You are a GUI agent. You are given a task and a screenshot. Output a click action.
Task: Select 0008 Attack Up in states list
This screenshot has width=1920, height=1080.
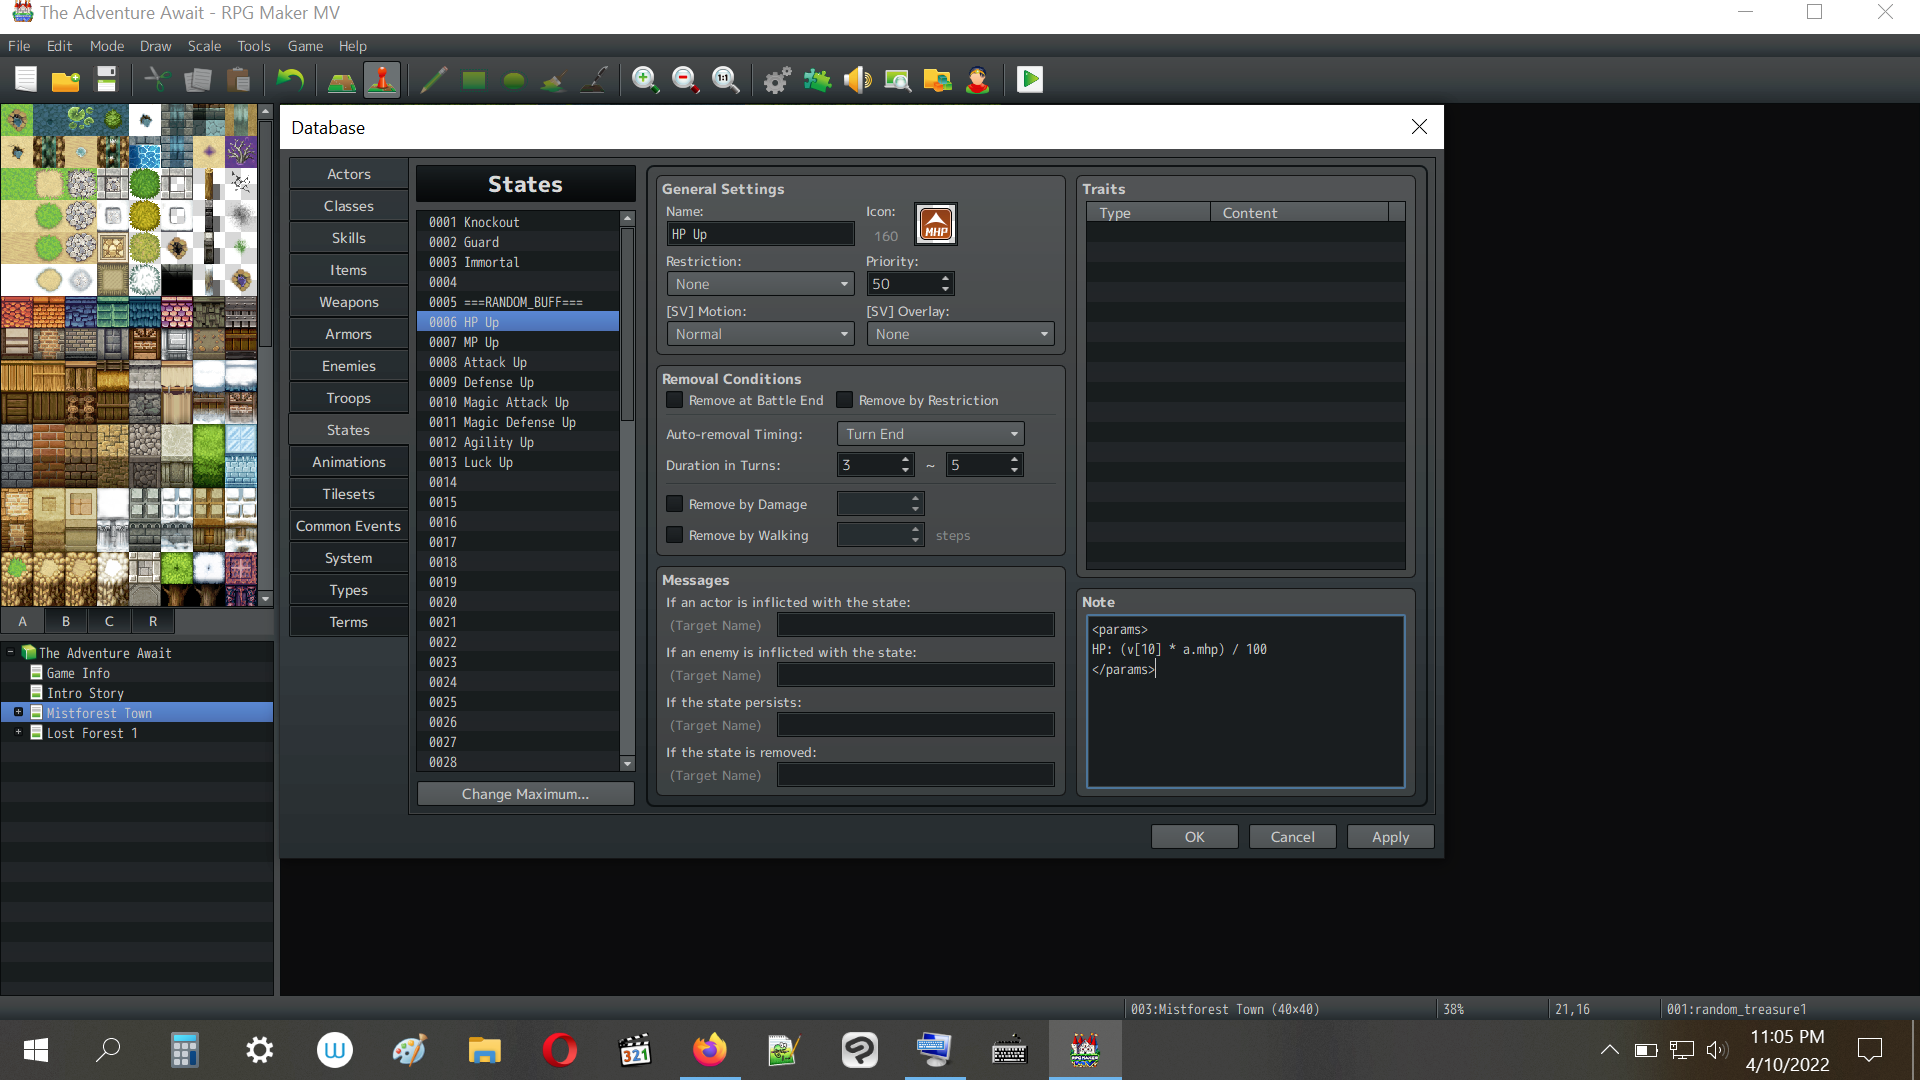click(x=518, y=362)
